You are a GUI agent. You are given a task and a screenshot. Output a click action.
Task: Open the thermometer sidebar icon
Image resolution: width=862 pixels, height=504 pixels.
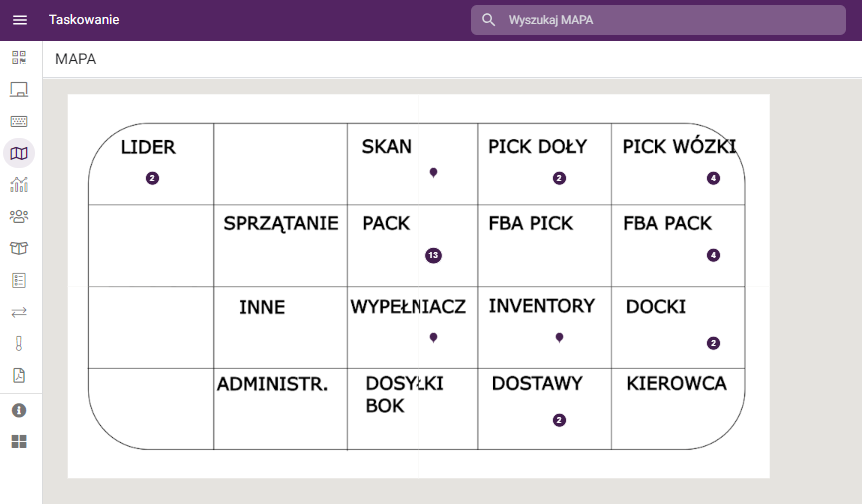tap(19, 344)
